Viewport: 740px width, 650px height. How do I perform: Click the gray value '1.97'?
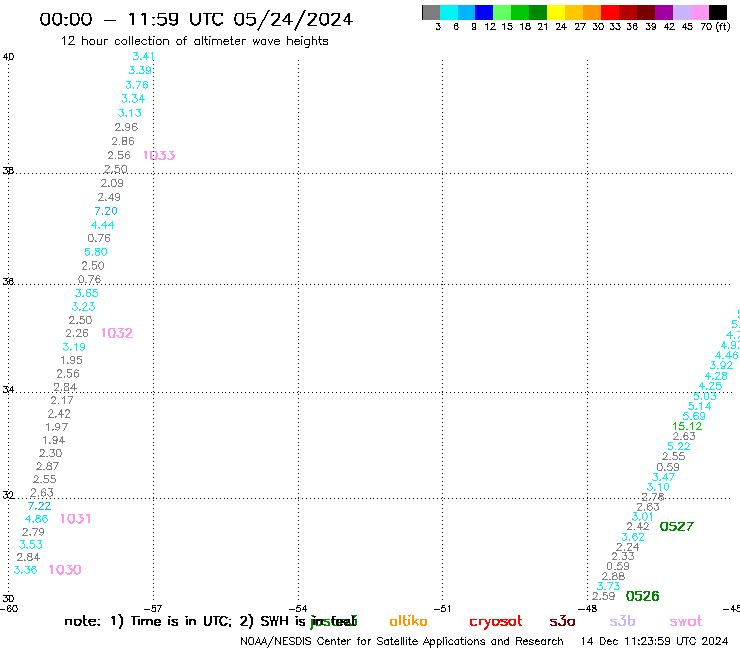click(x=57, y=427)
